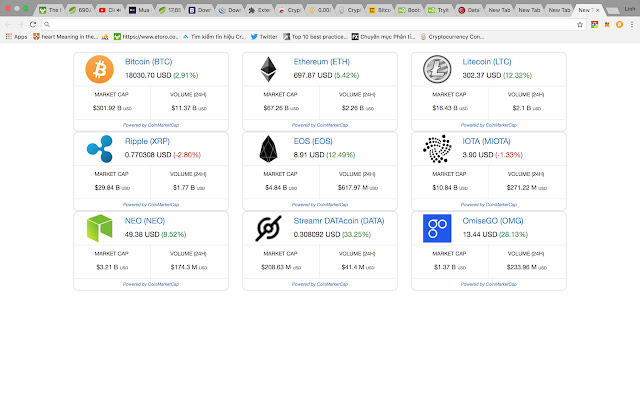Click the Streamr DATAcoin logo icon
The width and height of the screenshot is (640, 400).
pyautogui.click(x=269, y=228)
